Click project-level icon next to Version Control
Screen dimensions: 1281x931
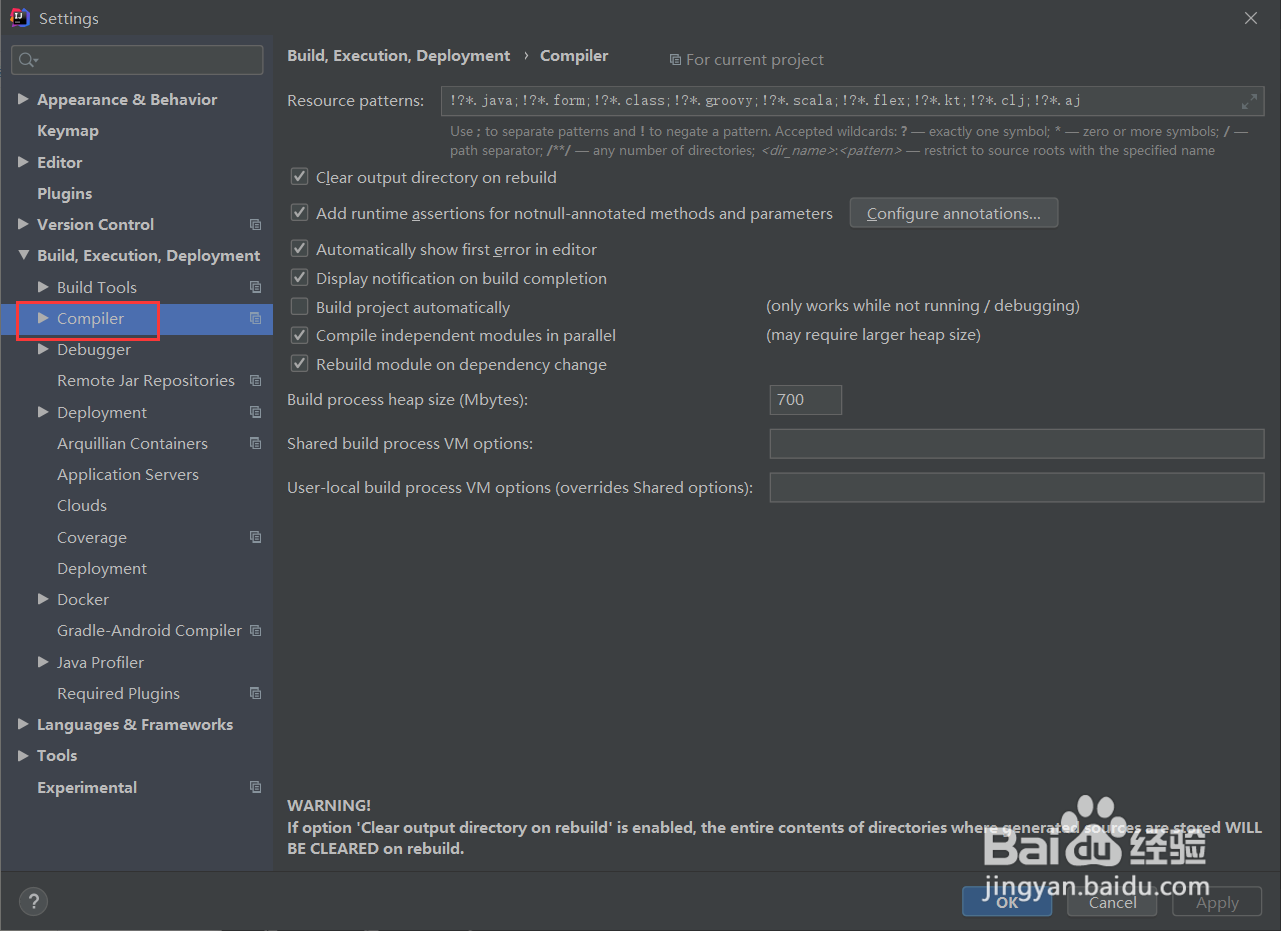click(255, 225)
